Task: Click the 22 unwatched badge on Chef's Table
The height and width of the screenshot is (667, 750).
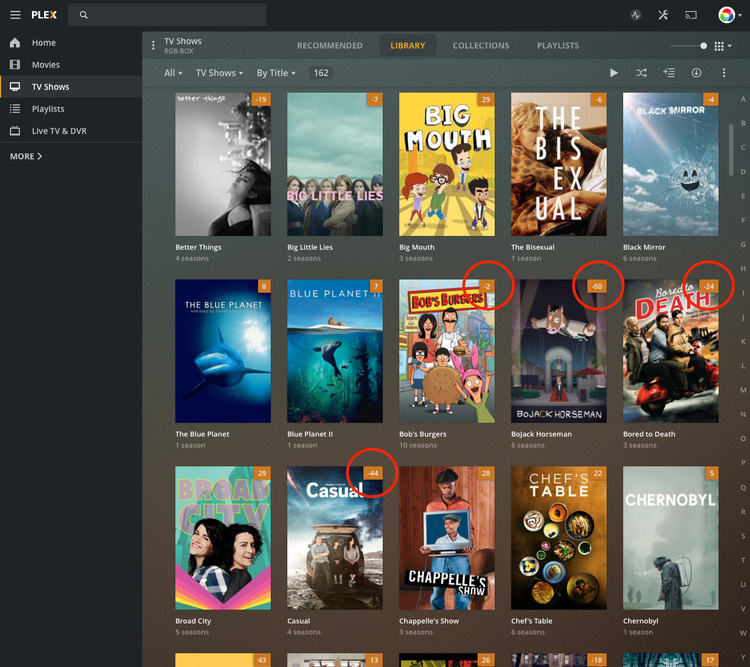Action: coord(598,473)
